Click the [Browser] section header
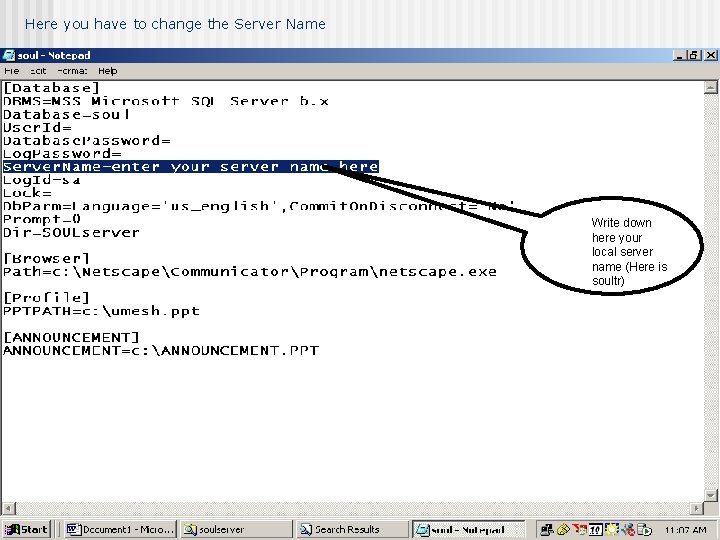The height and width of the screenshot is (540, 720). (x=46, y=259)
